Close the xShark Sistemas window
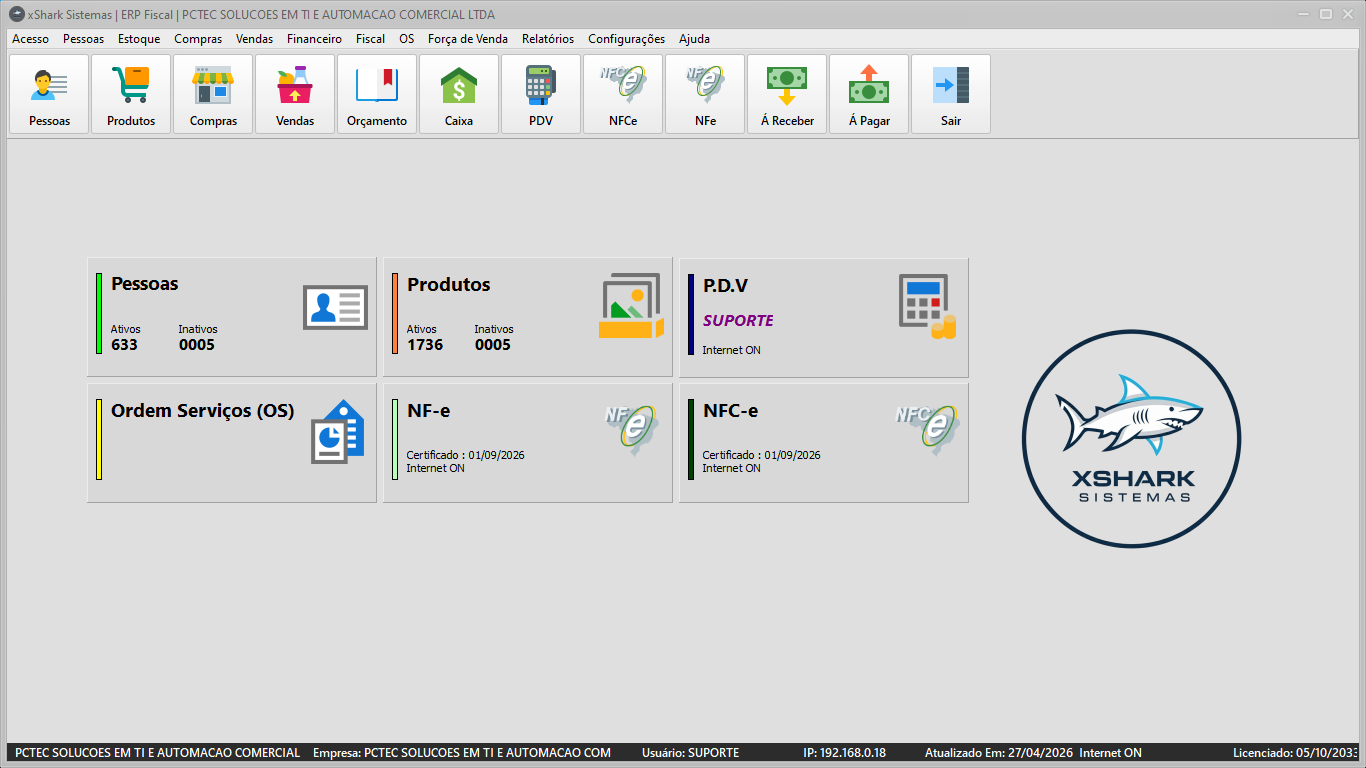The image size is (1366, 768). pyautogui.click(x=1349, y=14)
